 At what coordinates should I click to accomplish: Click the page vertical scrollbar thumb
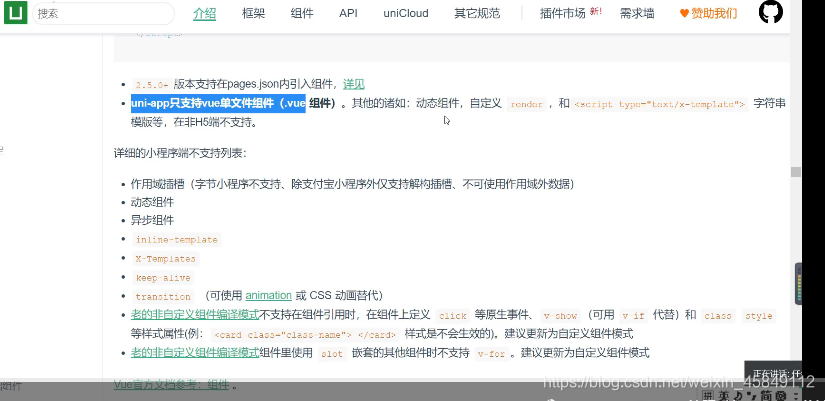(x=796, y=172)
